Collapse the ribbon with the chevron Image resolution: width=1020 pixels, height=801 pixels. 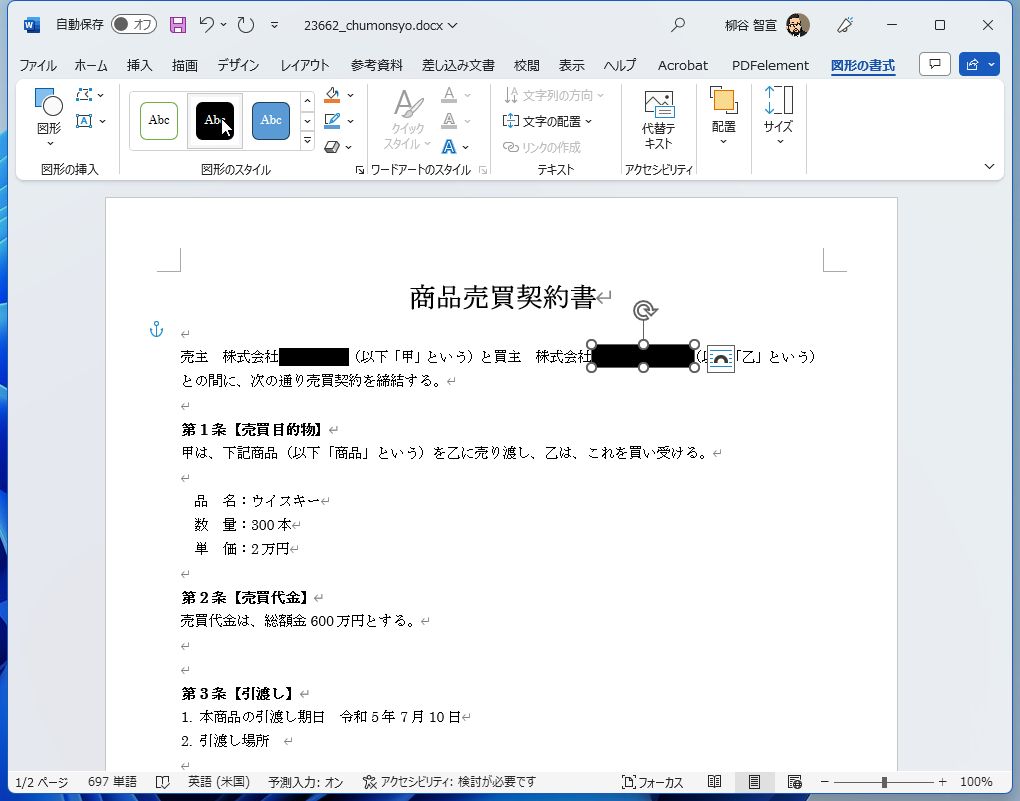(989, 166)
